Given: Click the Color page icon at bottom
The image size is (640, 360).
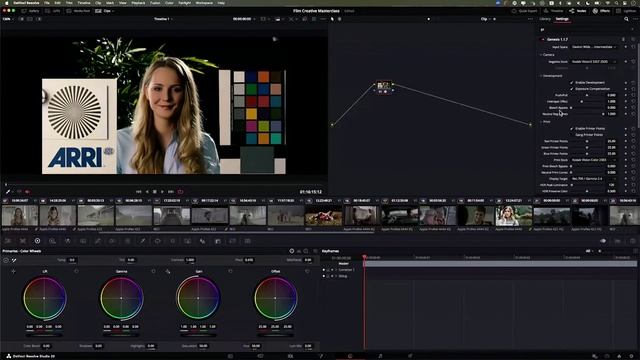Looking at the screenshot, I should (x=350, y=356).
